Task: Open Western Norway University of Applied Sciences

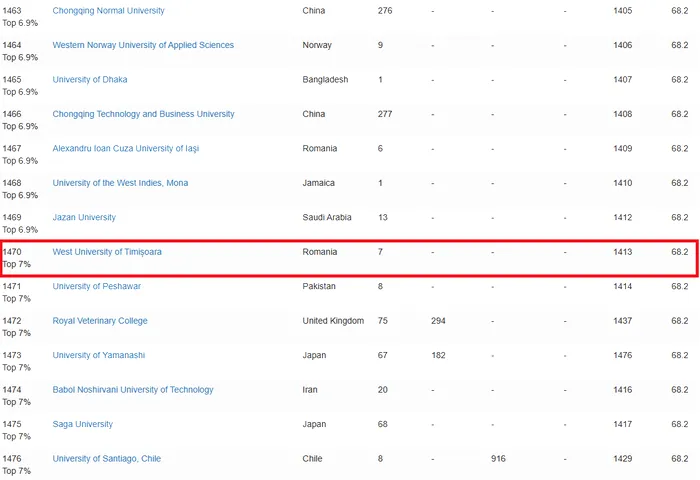Action: click(143, 45)
